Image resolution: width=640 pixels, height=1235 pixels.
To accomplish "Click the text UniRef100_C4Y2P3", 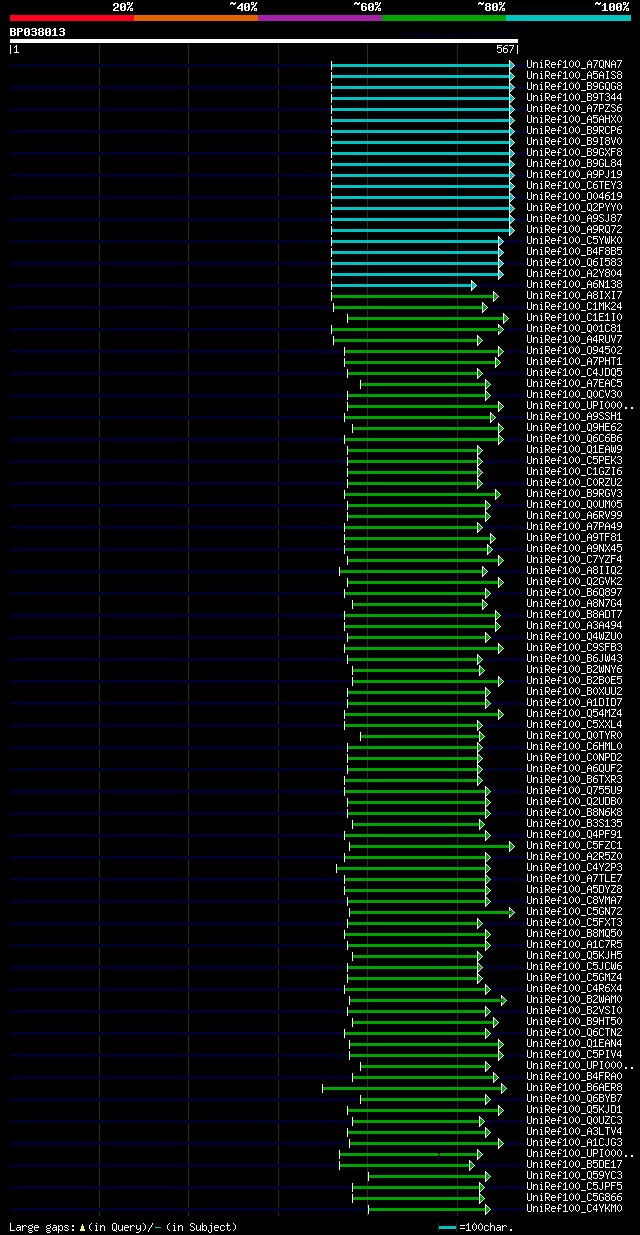I will click(x=574, y=867).
